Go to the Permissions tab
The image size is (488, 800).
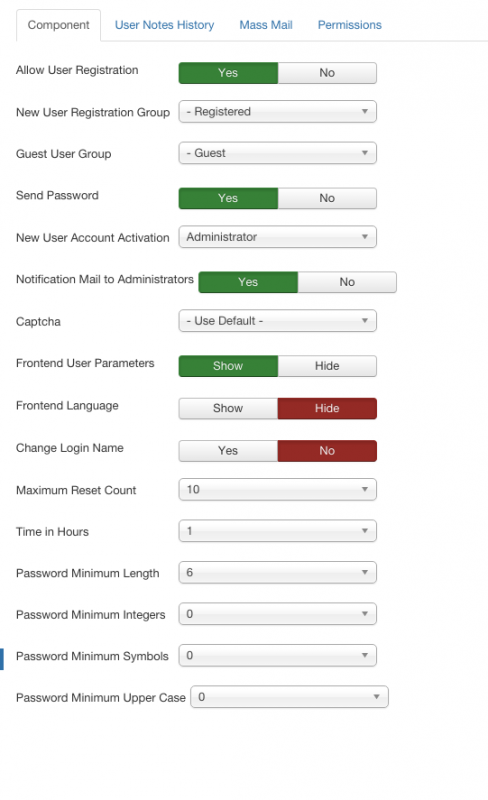coord(350,25)
